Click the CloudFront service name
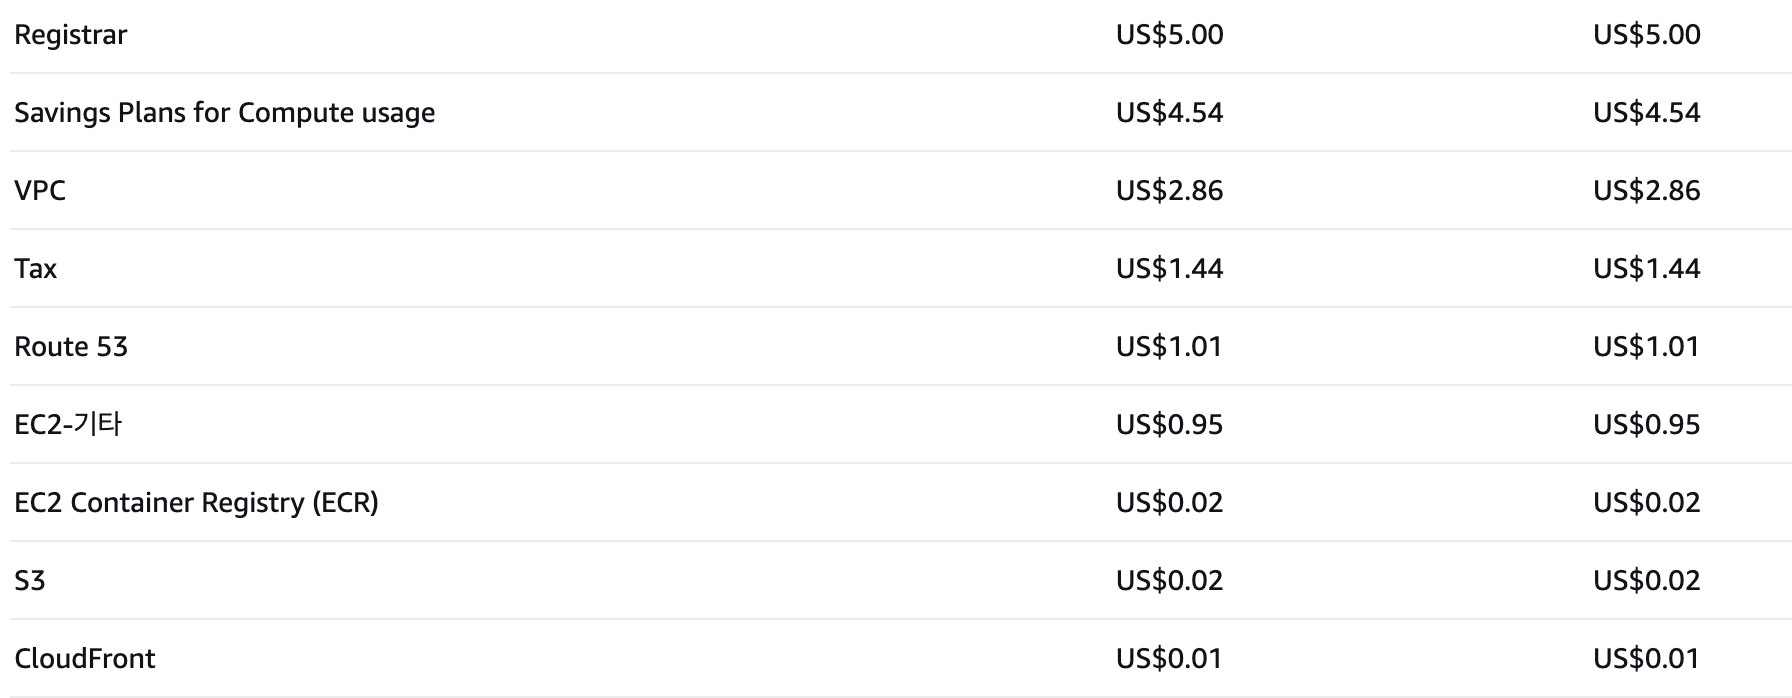Viewport: 1792px width, 698px height. (x=85, y=659)
